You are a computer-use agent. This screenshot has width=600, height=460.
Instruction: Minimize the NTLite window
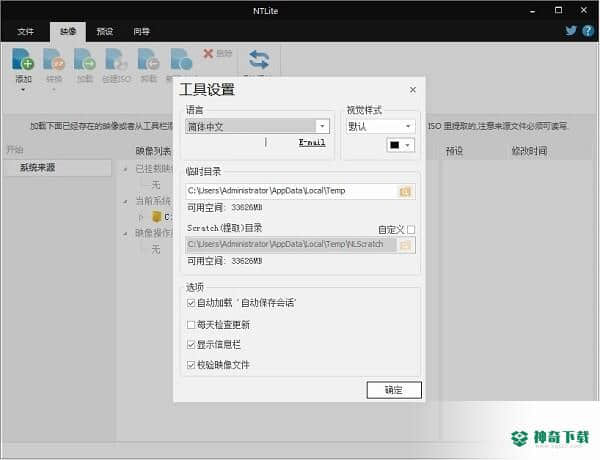point(532,11)
